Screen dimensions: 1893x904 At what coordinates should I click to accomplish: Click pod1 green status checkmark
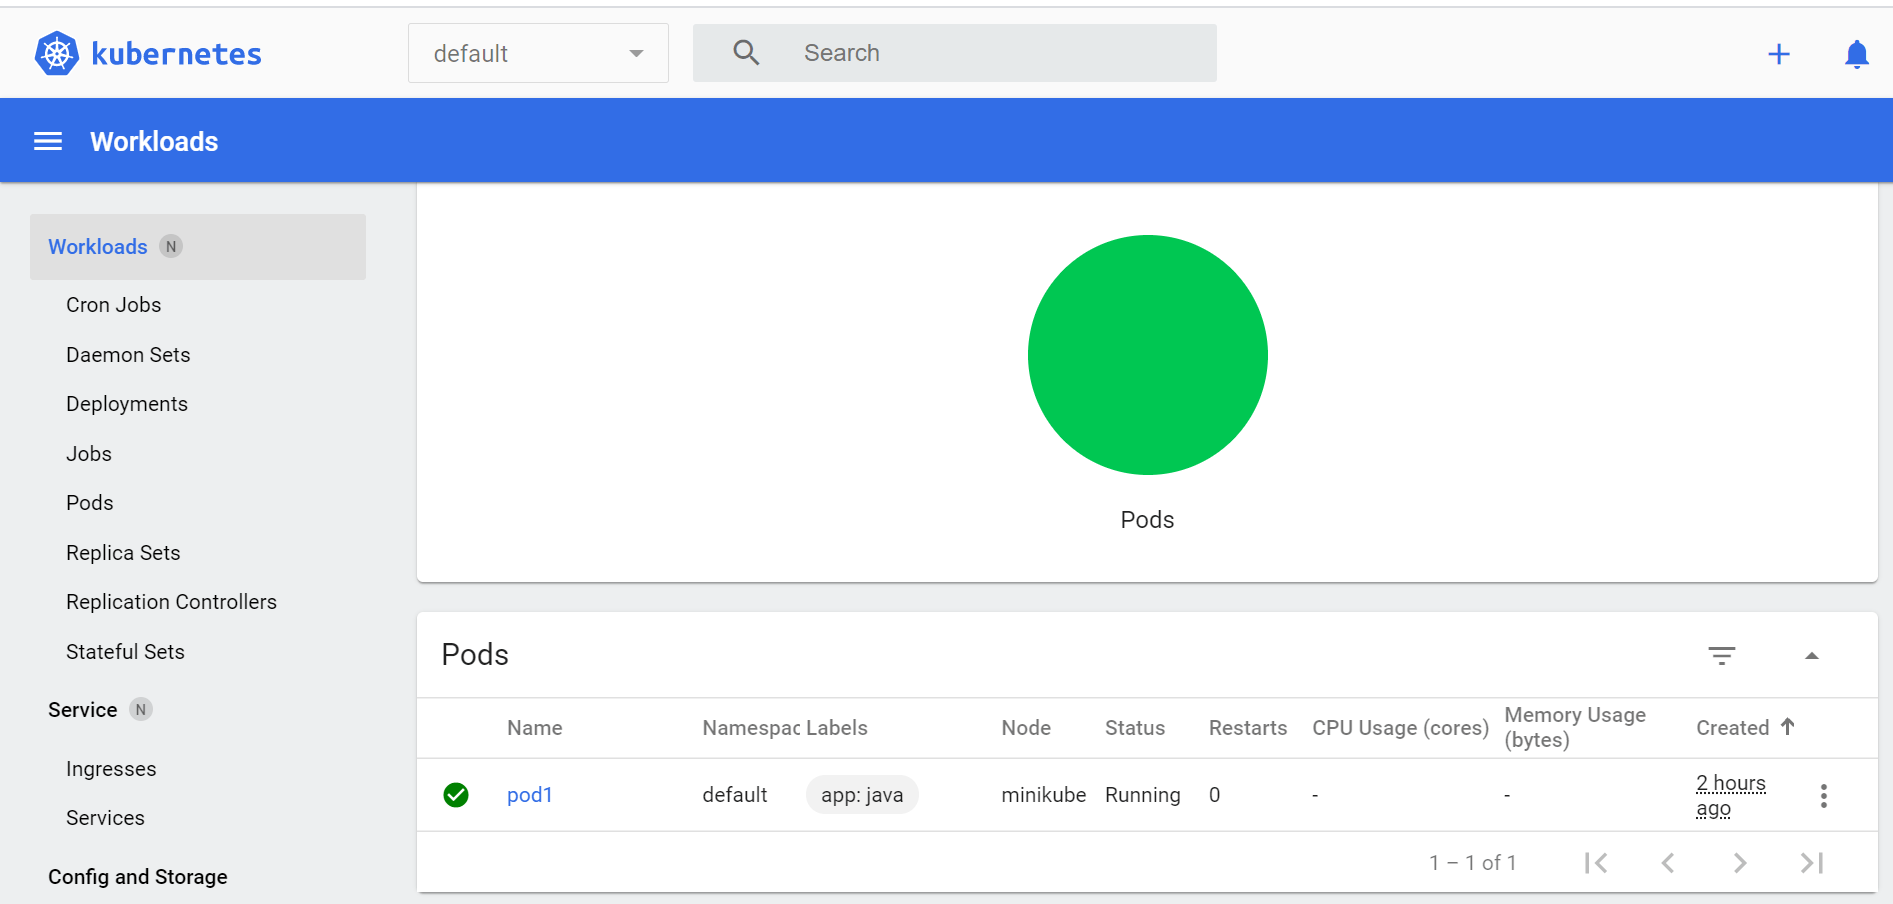pos(456,795)
